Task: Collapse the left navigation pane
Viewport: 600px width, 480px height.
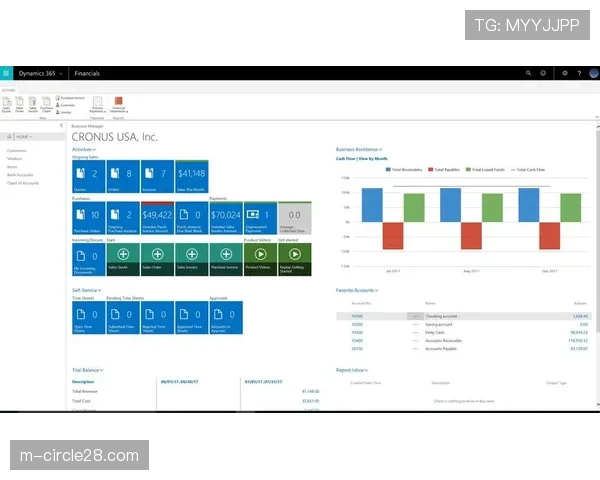Action: point(61,126)
